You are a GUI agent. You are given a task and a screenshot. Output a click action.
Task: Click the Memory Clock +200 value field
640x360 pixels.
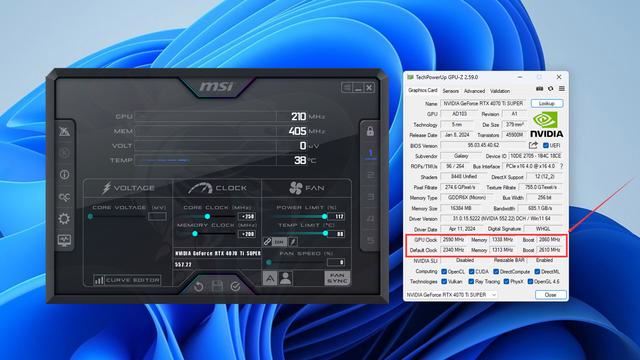click(247, 234)
